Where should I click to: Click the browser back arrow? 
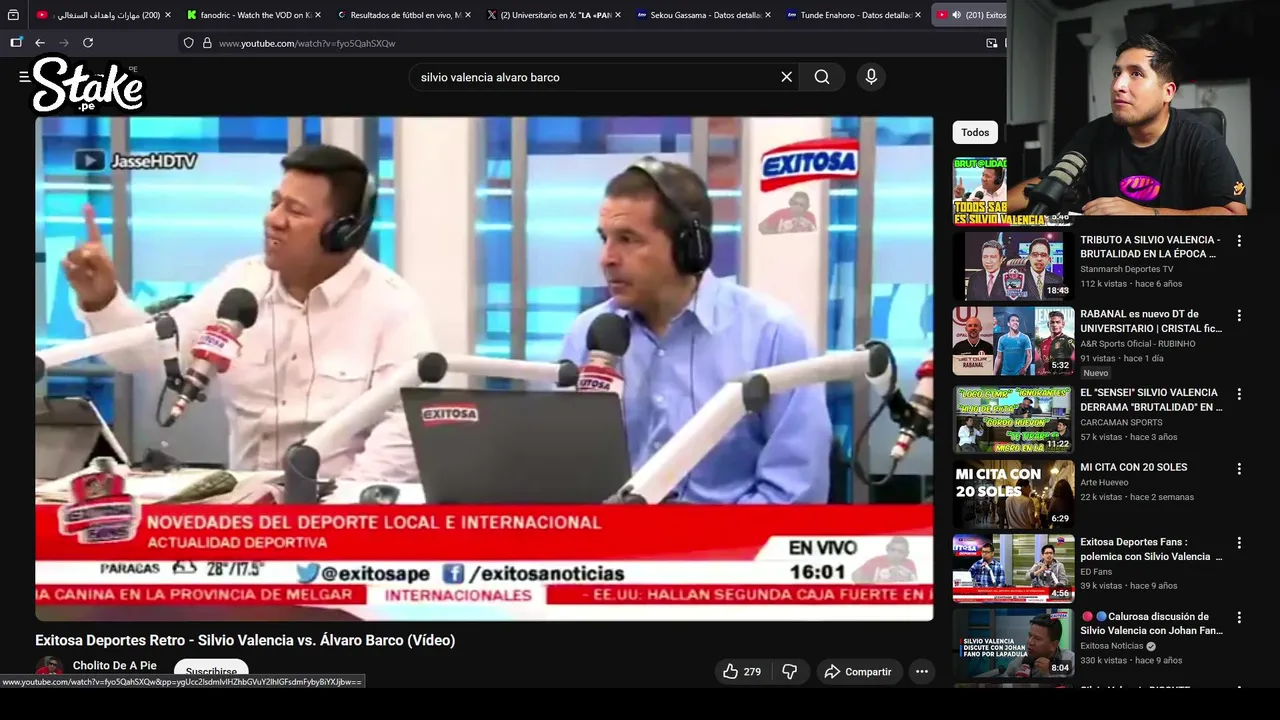pos(40,43)
